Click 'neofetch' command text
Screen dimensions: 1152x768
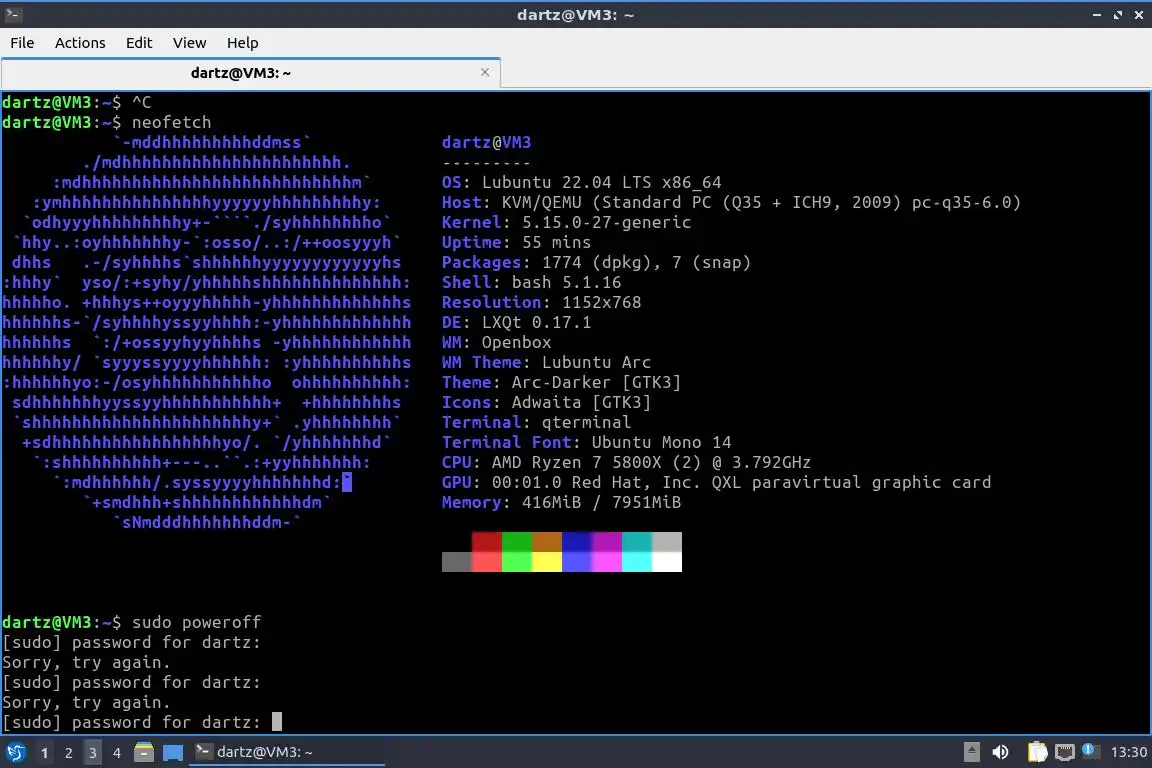click(171, 122)
